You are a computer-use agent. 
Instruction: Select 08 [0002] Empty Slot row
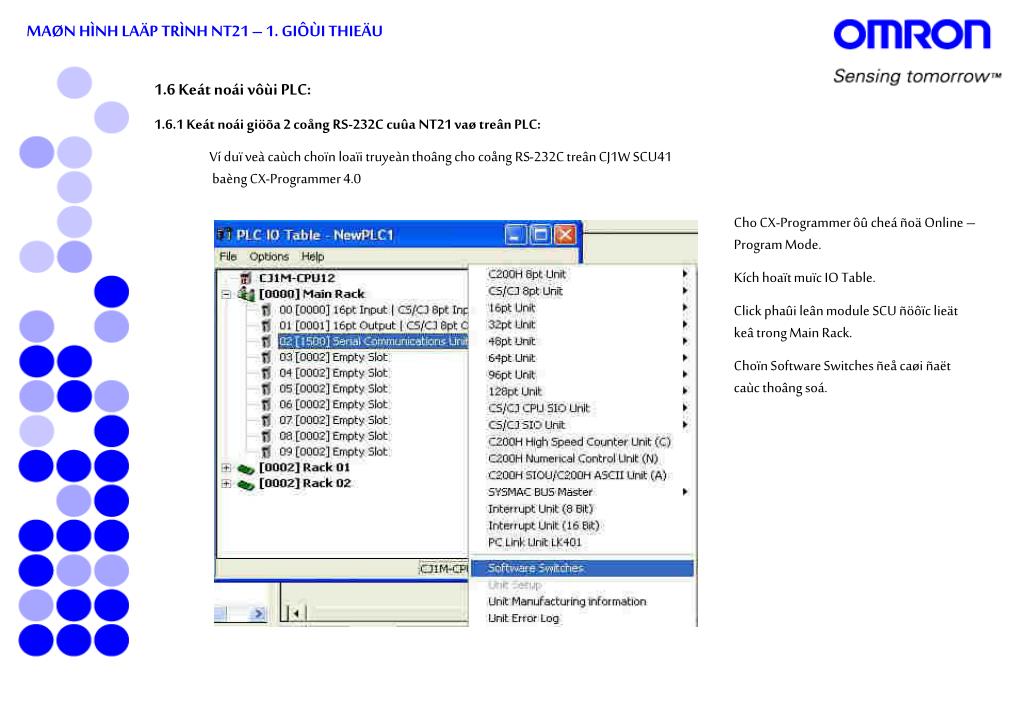click(333, 436)
